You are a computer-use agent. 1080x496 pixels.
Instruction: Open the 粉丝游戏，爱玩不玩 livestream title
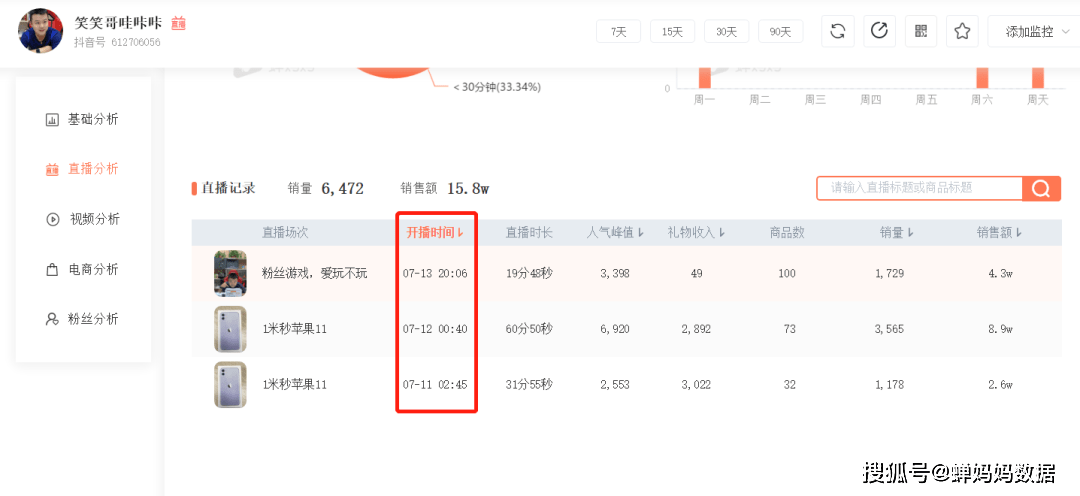click(315, 273)
